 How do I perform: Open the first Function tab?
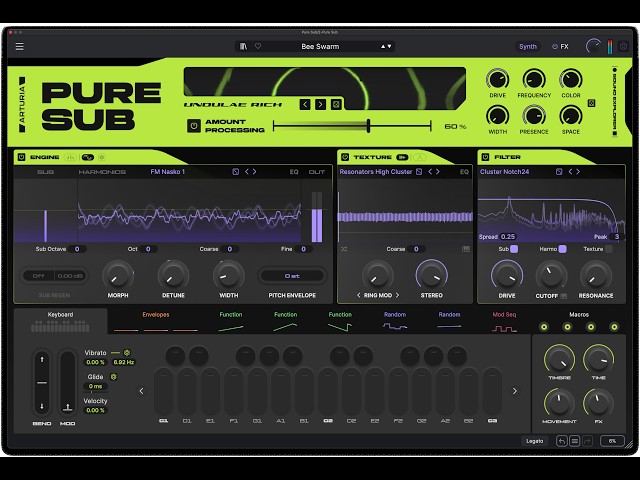pos(231,321)
